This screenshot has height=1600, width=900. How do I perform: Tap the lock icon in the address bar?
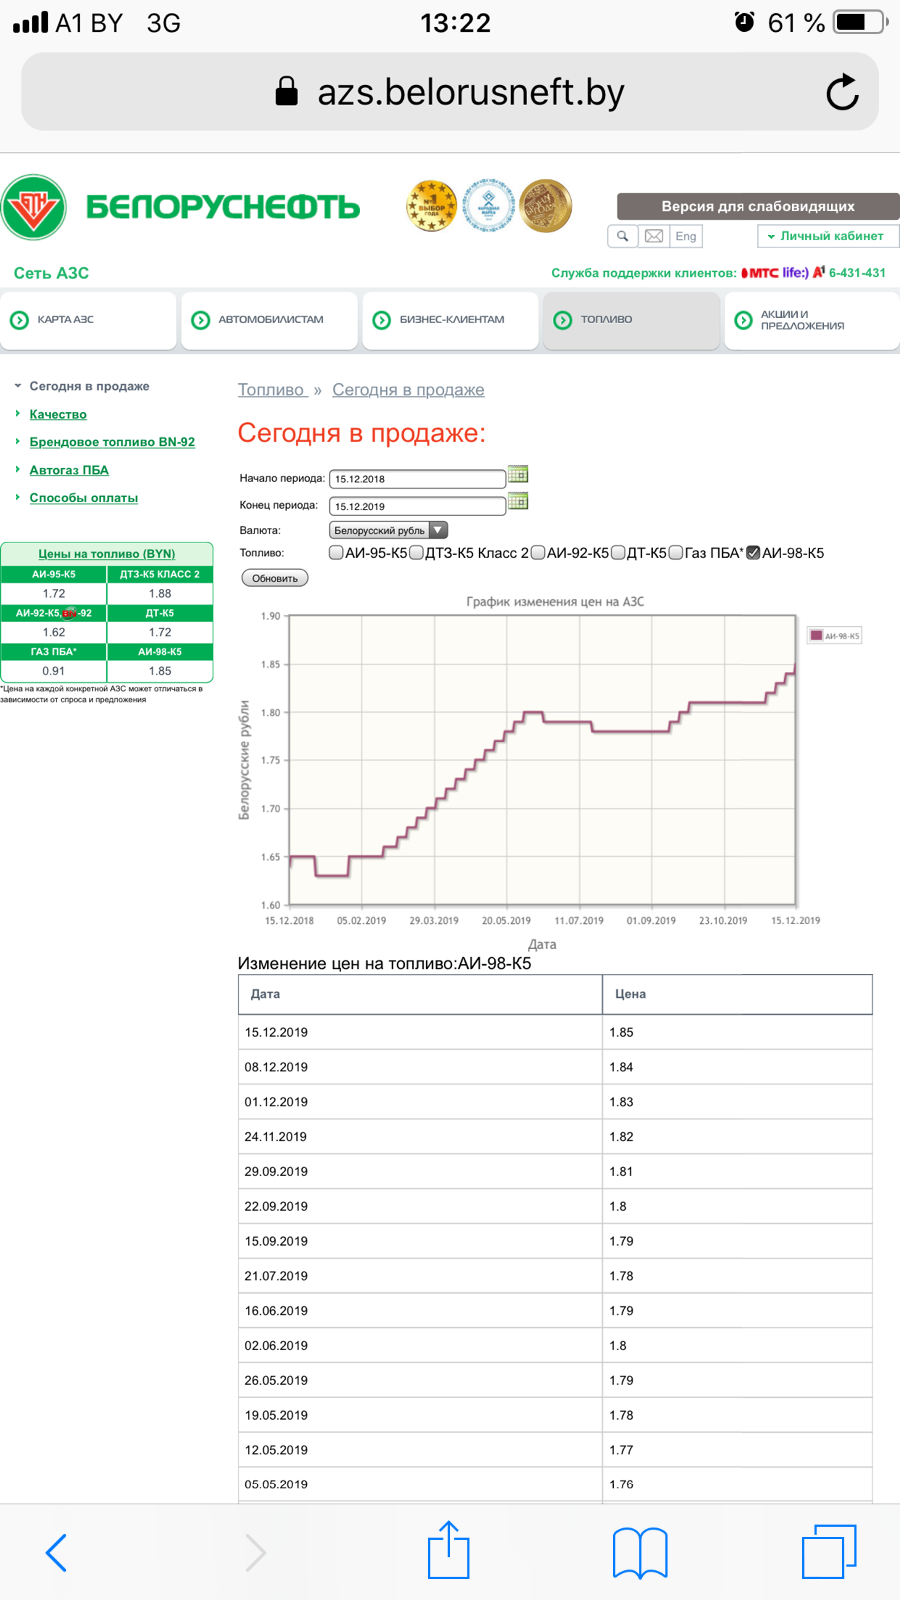(286, 91)
